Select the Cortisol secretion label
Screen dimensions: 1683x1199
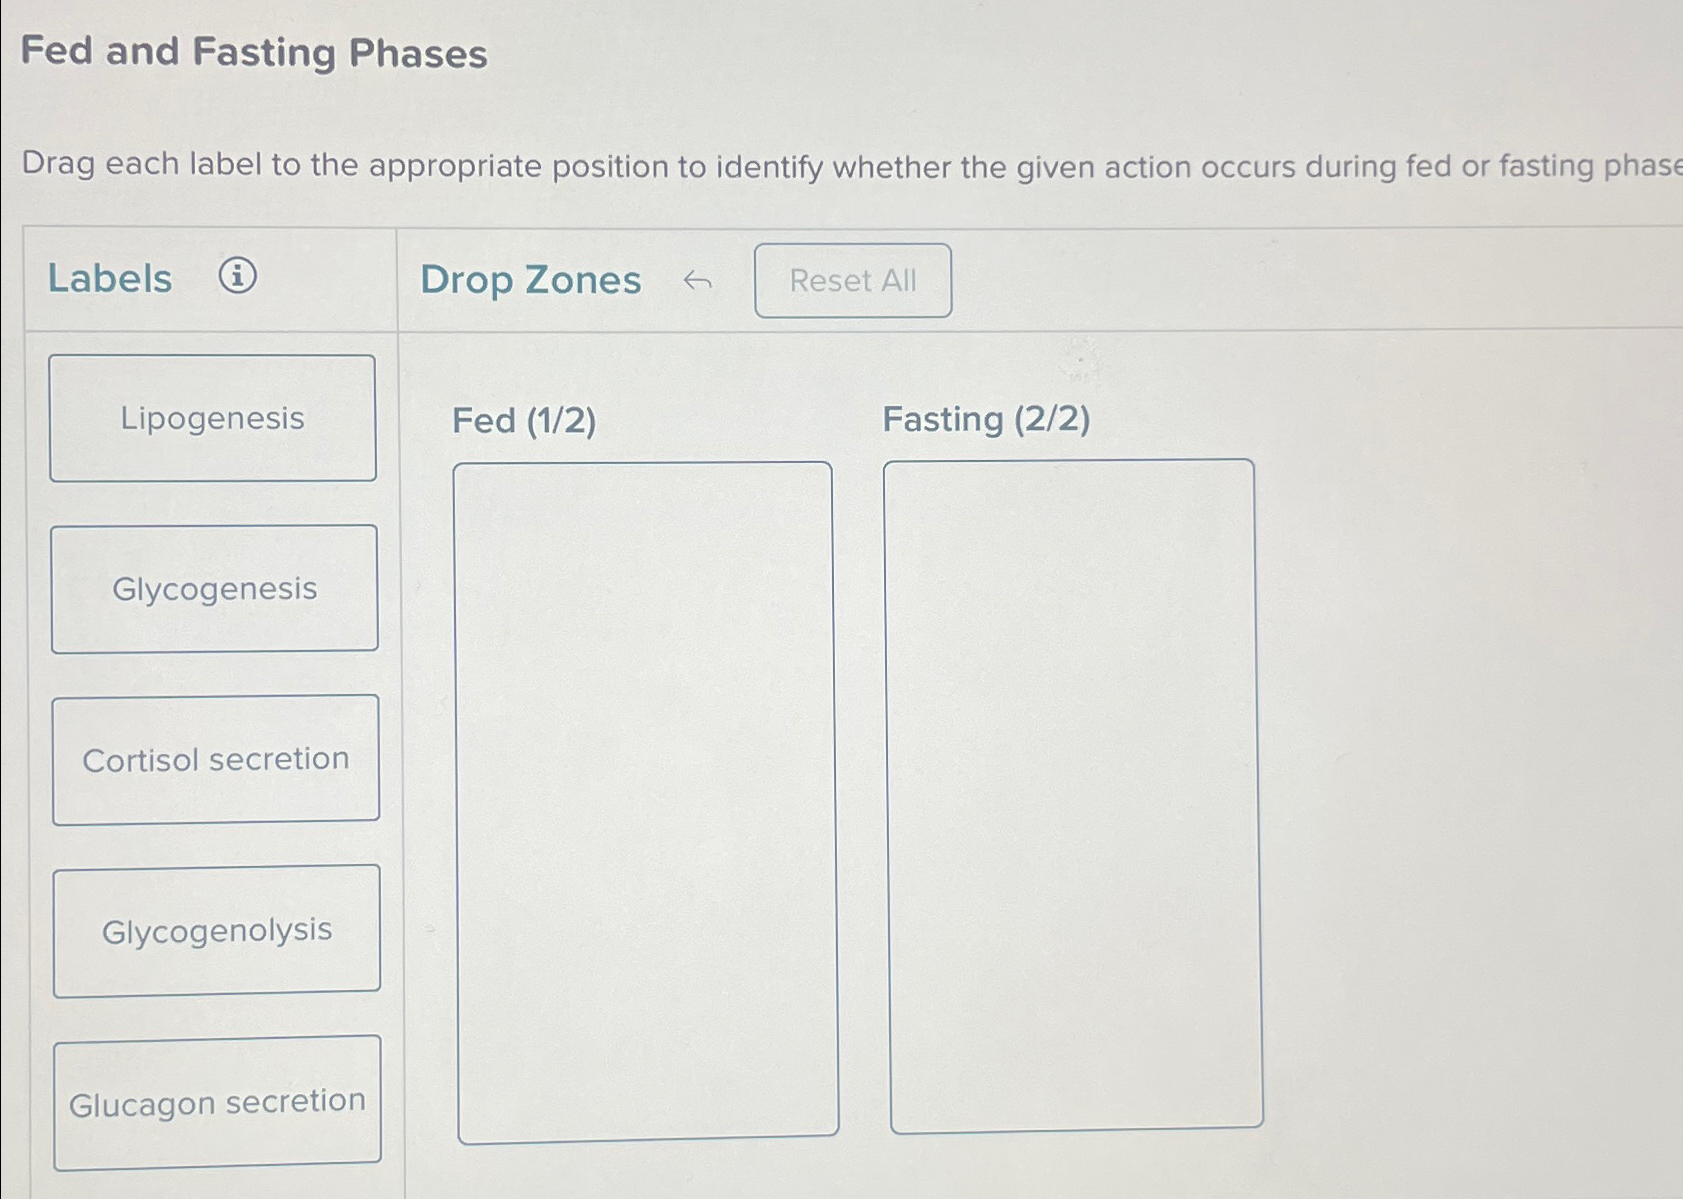point(215,759)
